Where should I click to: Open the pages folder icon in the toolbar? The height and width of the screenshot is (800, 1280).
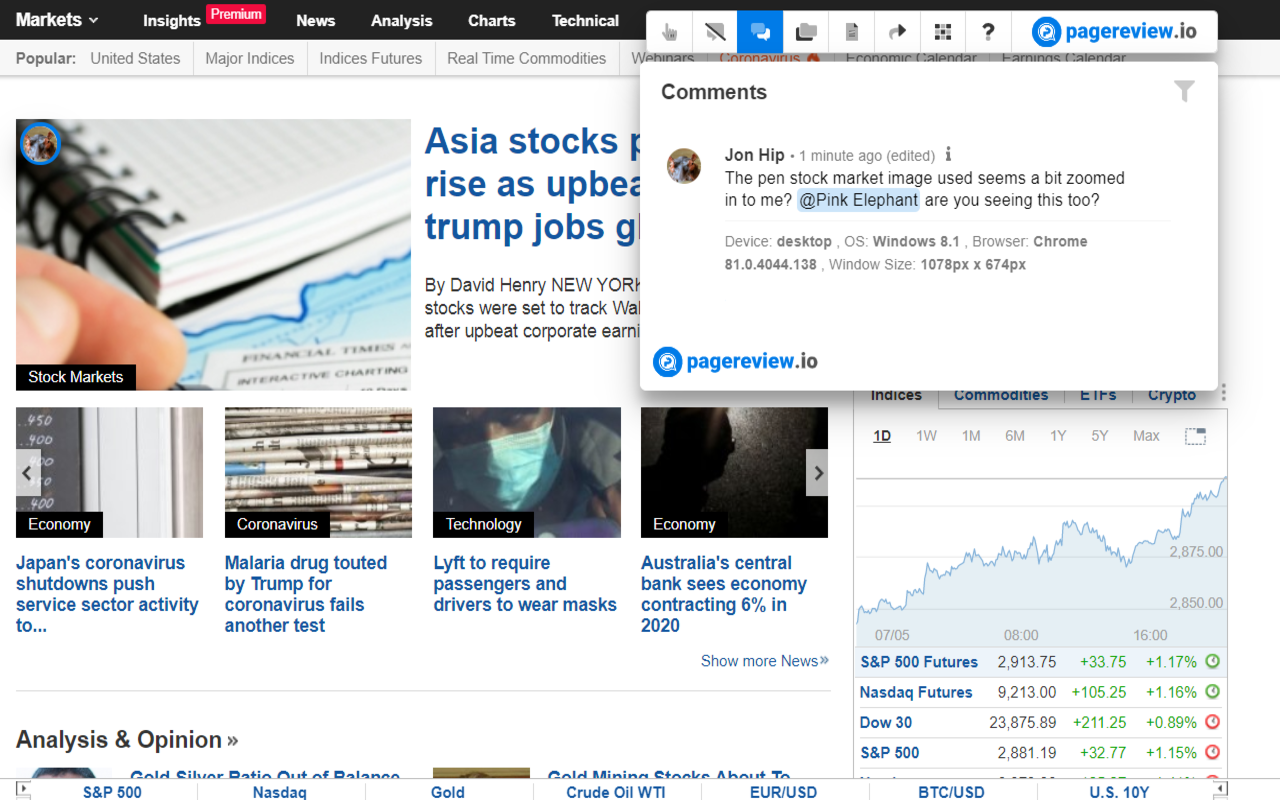pos(805,31)
